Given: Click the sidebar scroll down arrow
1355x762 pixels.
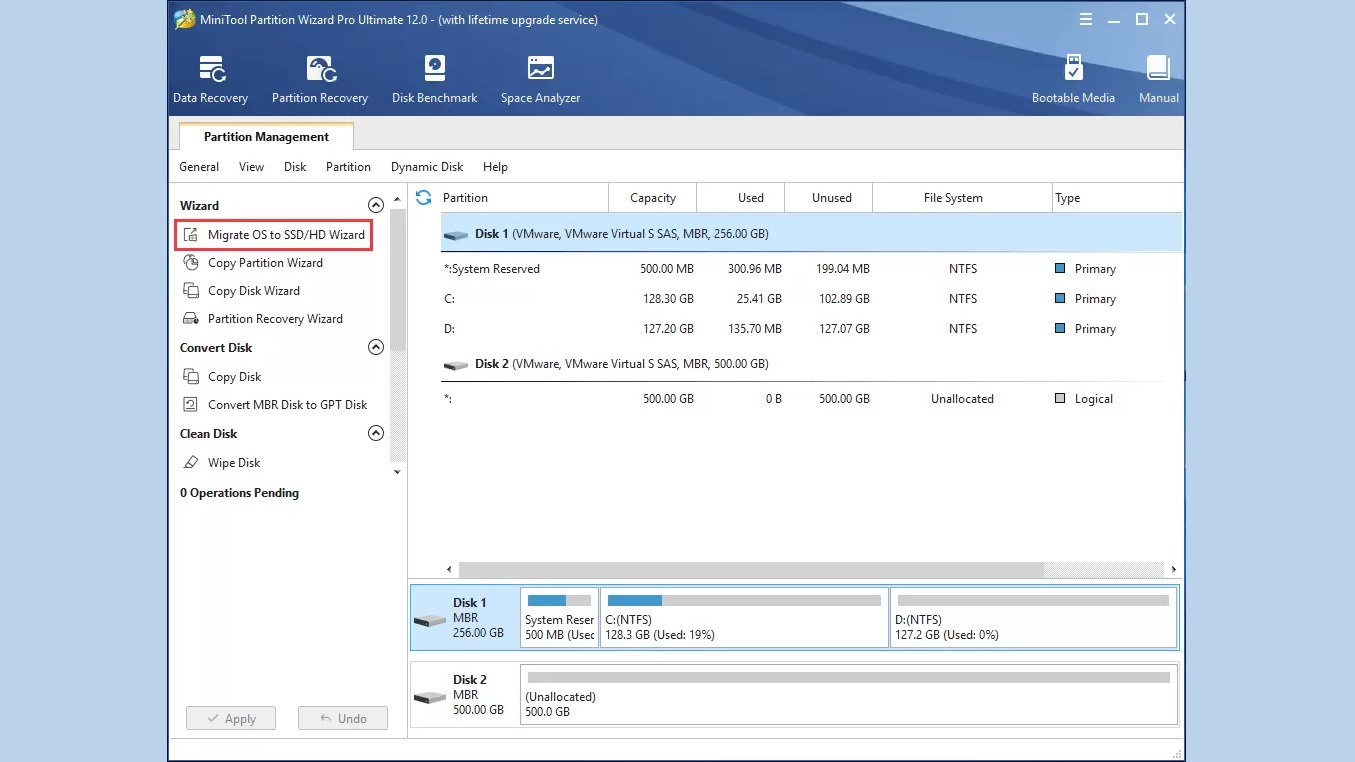Looking at the screenshot, I should click(x=397, y=472).
